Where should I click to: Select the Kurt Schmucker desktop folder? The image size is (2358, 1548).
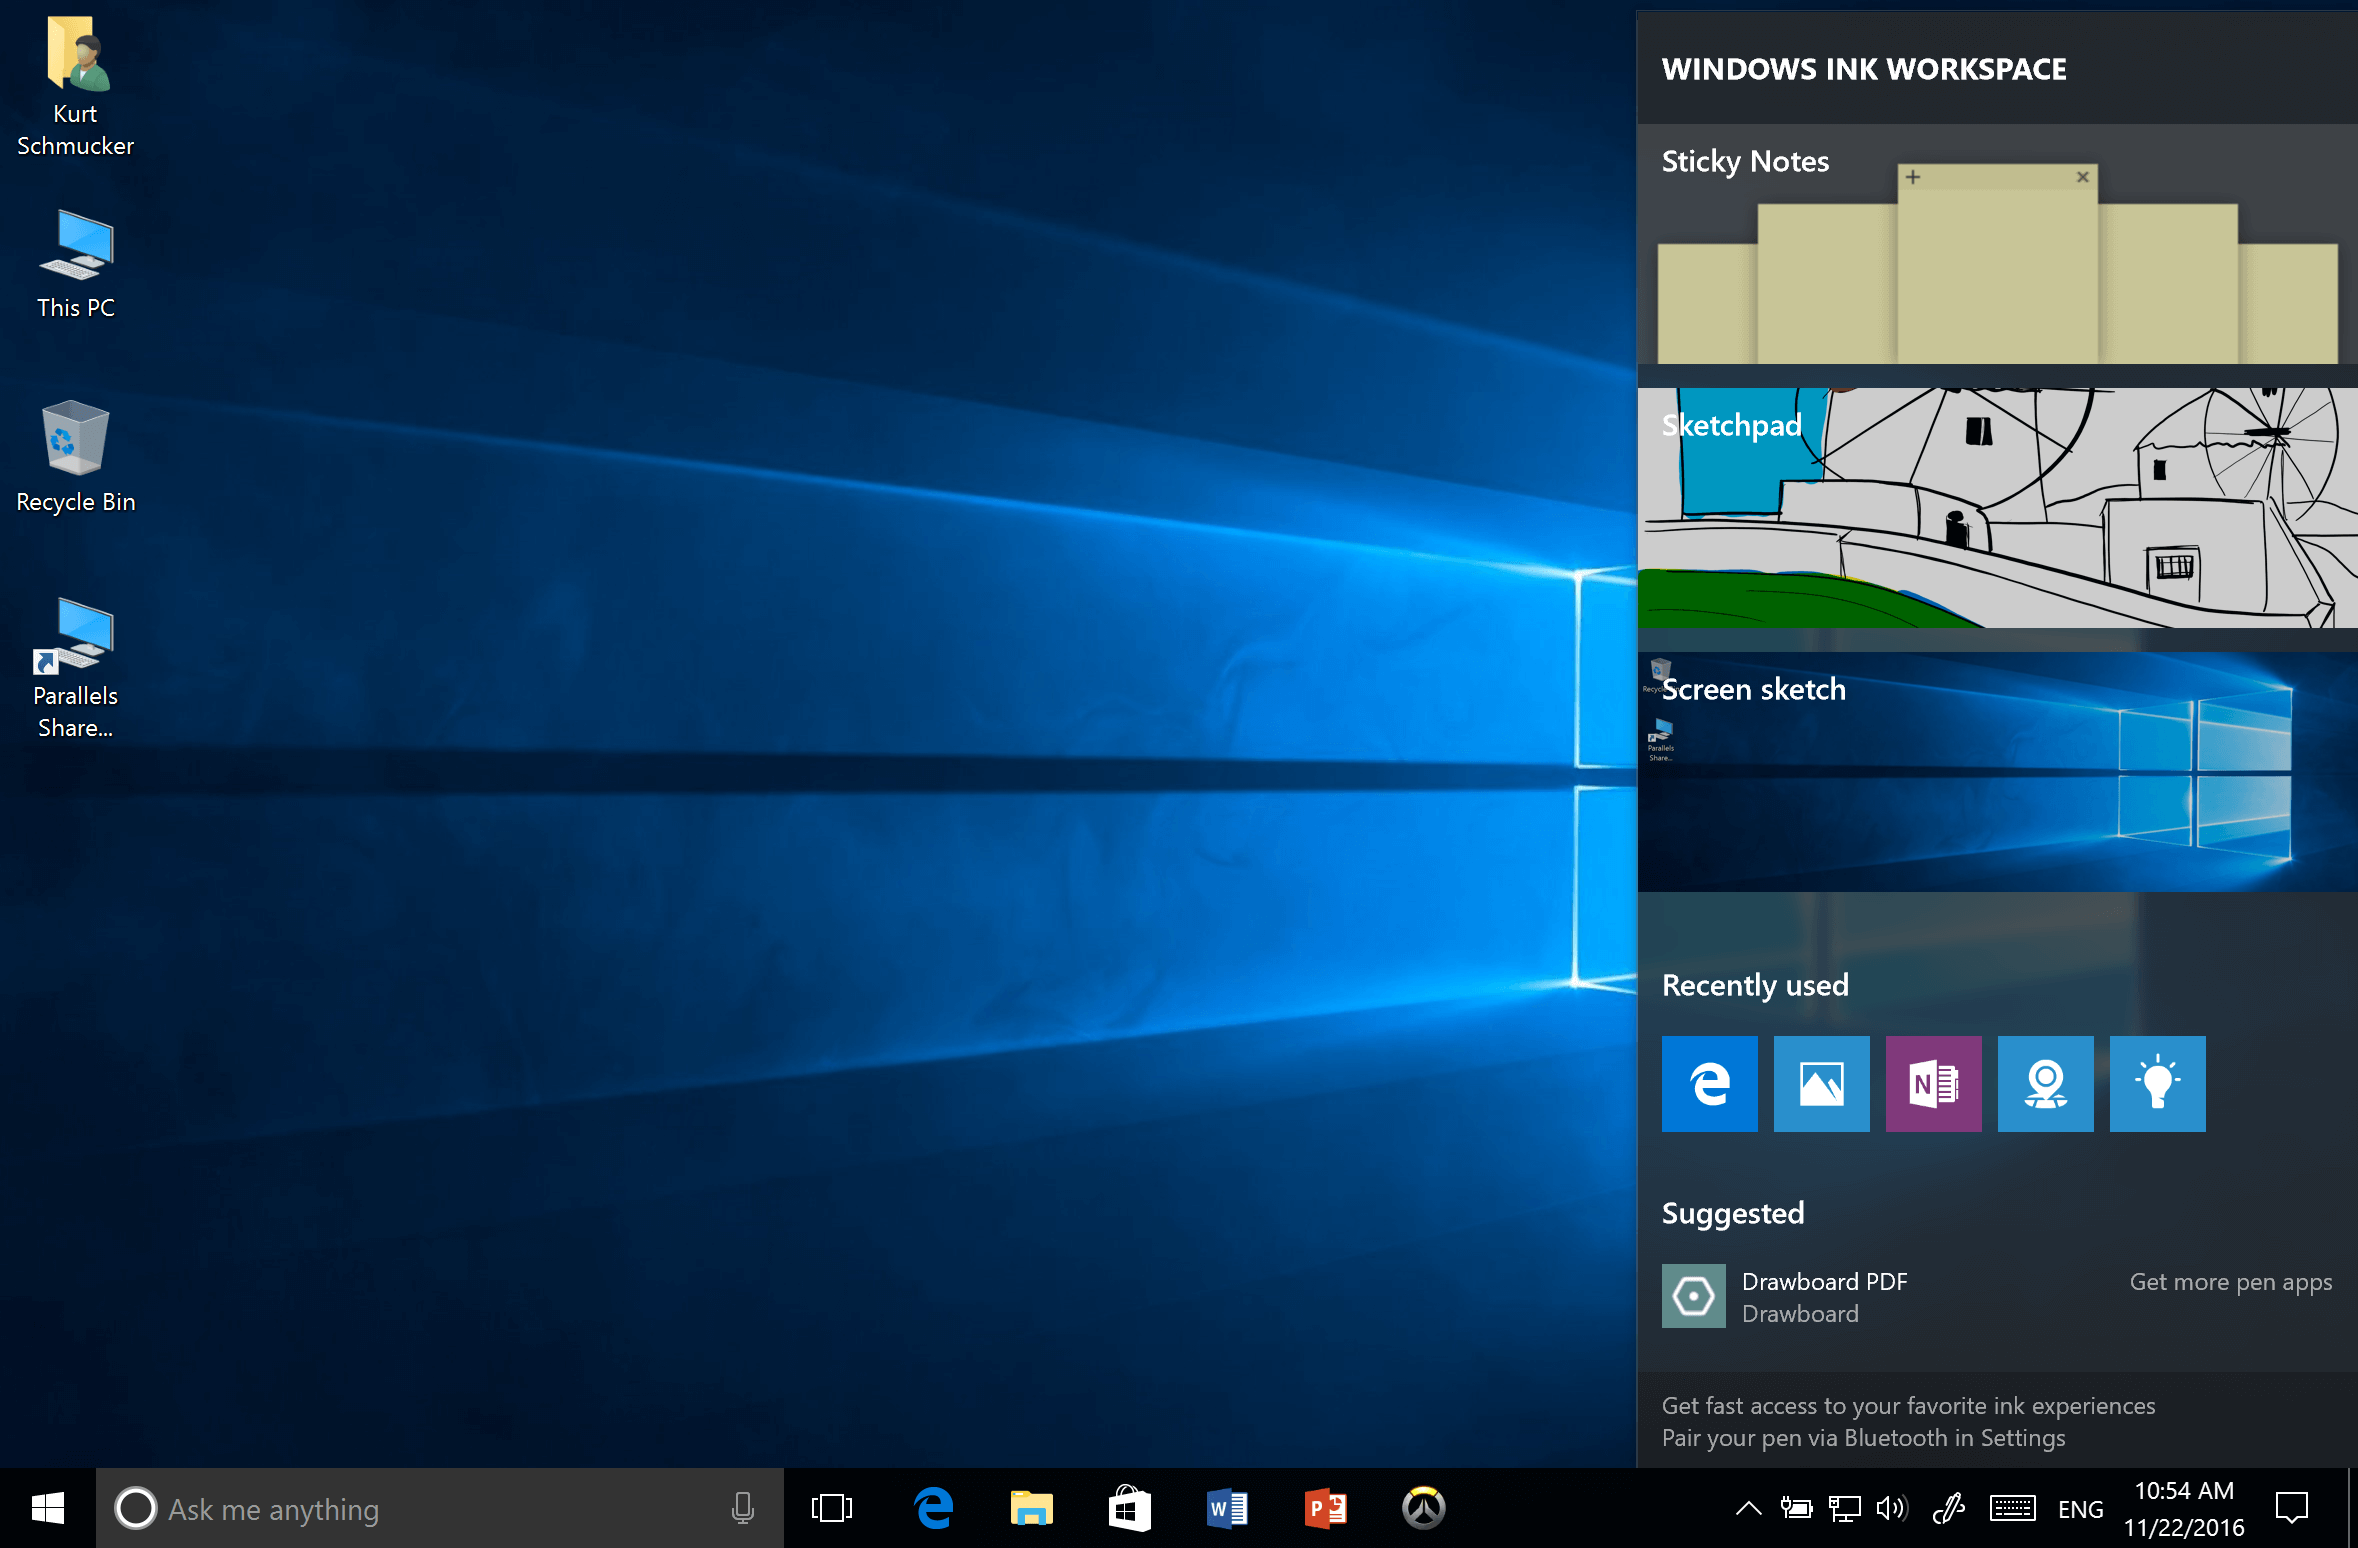[75, 87]
